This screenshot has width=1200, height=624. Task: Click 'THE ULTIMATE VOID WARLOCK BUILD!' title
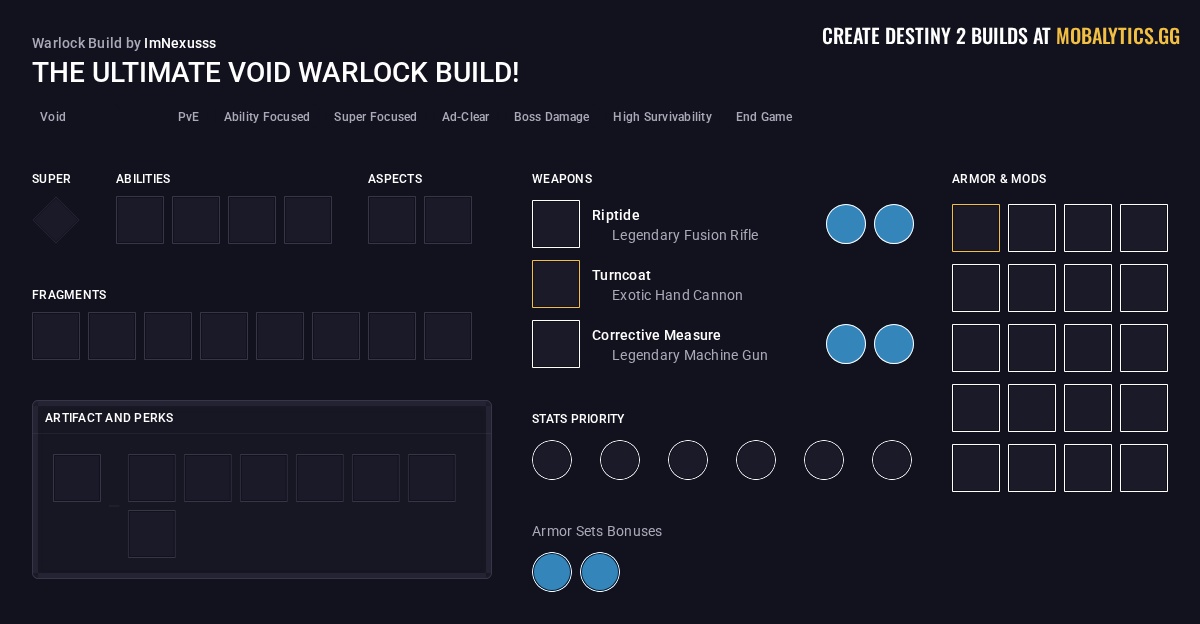(x=276, y=73)
